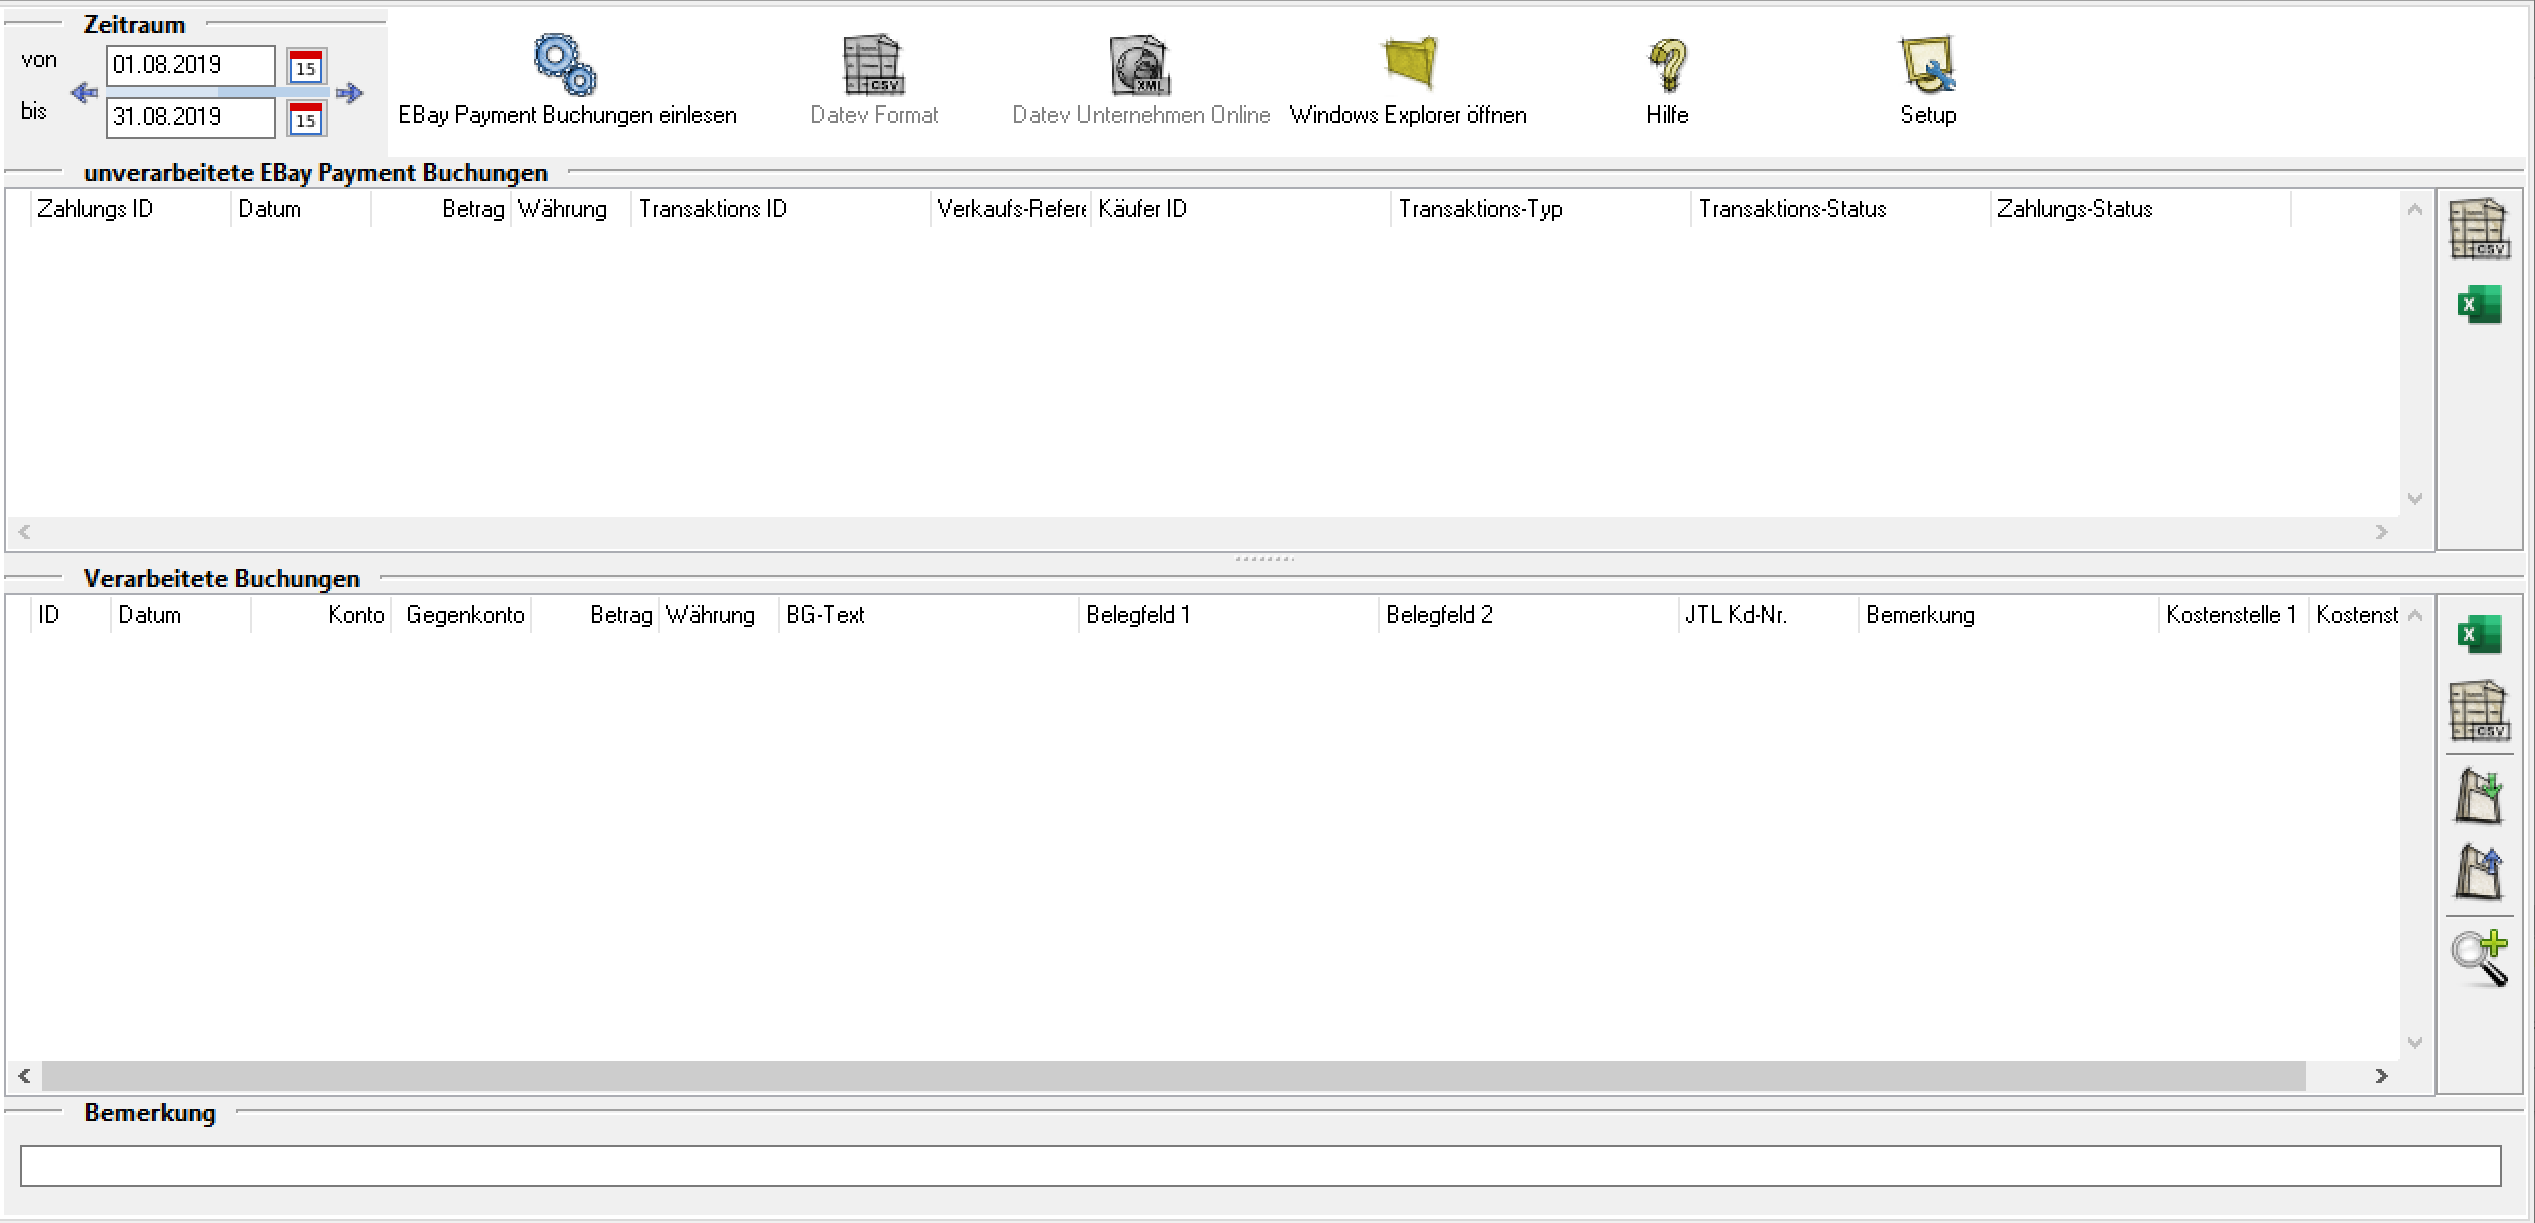This screenshot has width=2535, height=1223.
Task: Export unverarbeitete Buchungen to CSV
Action: (2479, 229)
